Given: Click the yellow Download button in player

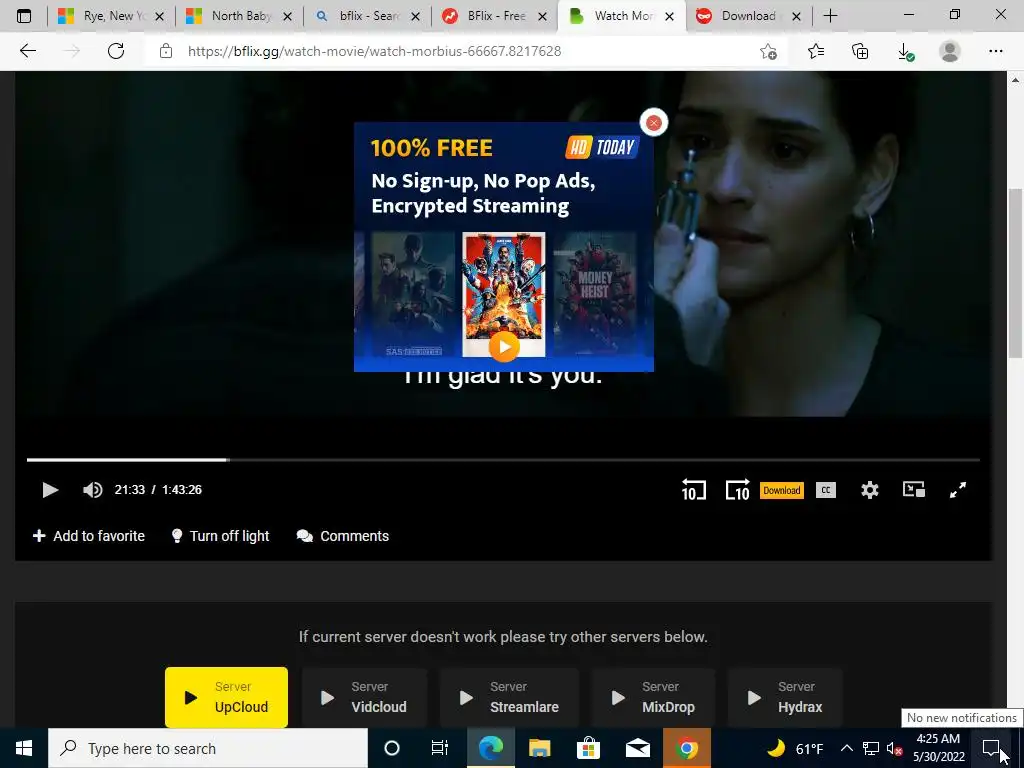Looking at the screenshot, I should 782,490.
